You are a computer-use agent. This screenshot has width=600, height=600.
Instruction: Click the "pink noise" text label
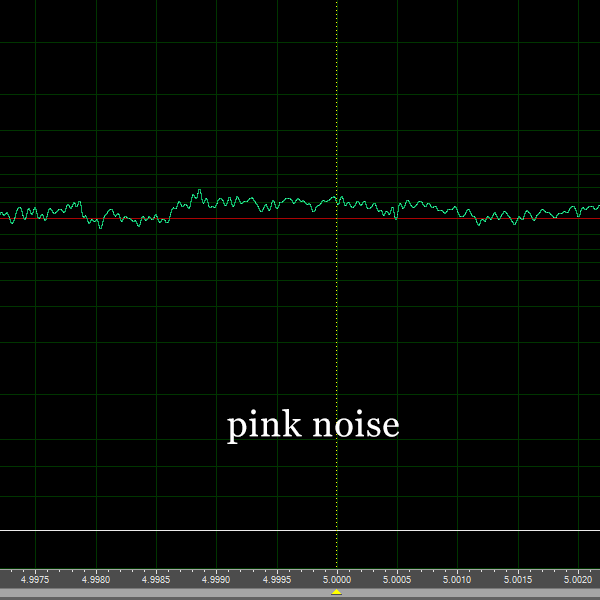(313, 426)
